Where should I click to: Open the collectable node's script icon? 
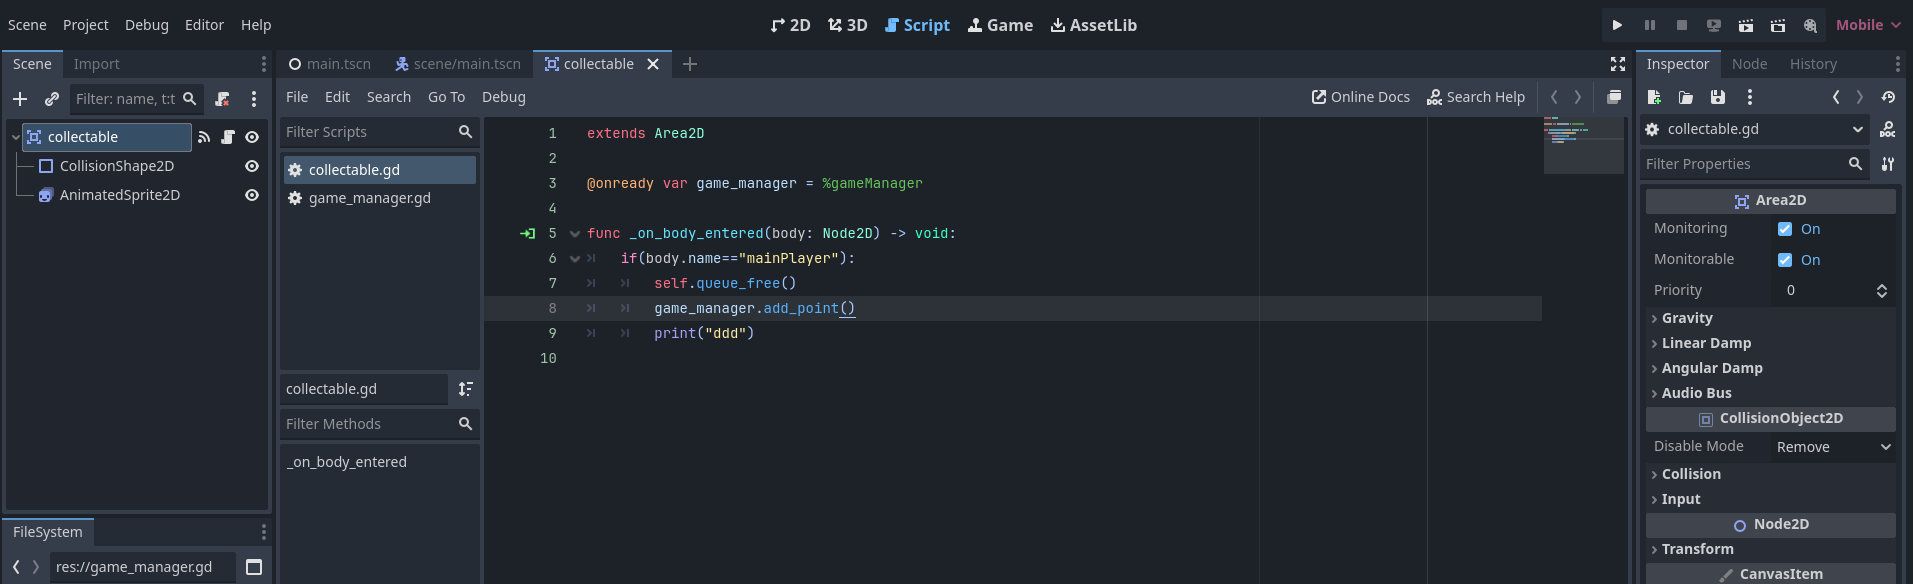(x=228, y=137)
